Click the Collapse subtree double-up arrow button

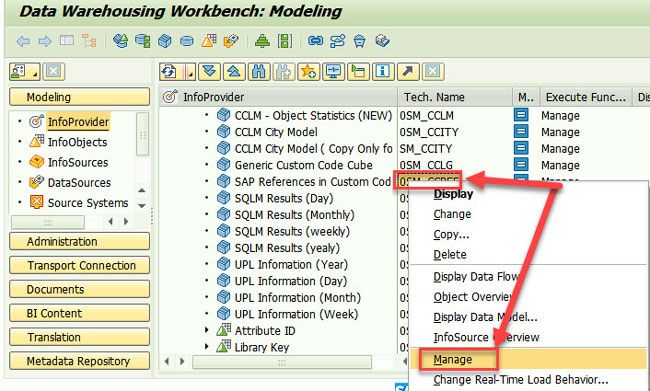pos(234,72)
